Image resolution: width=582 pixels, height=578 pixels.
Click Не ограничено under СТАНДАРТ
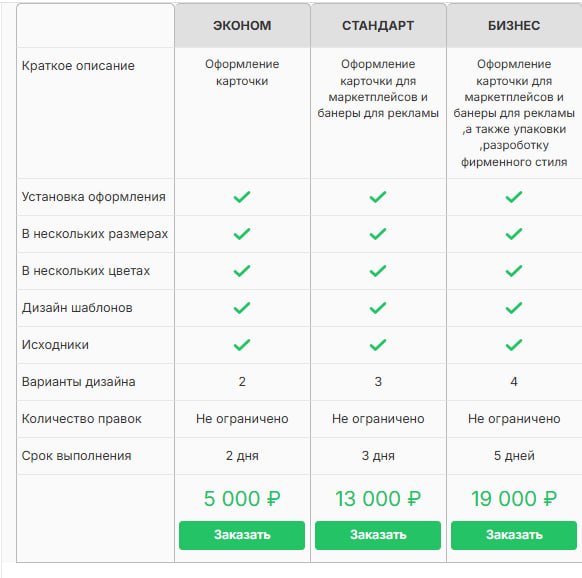(x=378, y=419)
